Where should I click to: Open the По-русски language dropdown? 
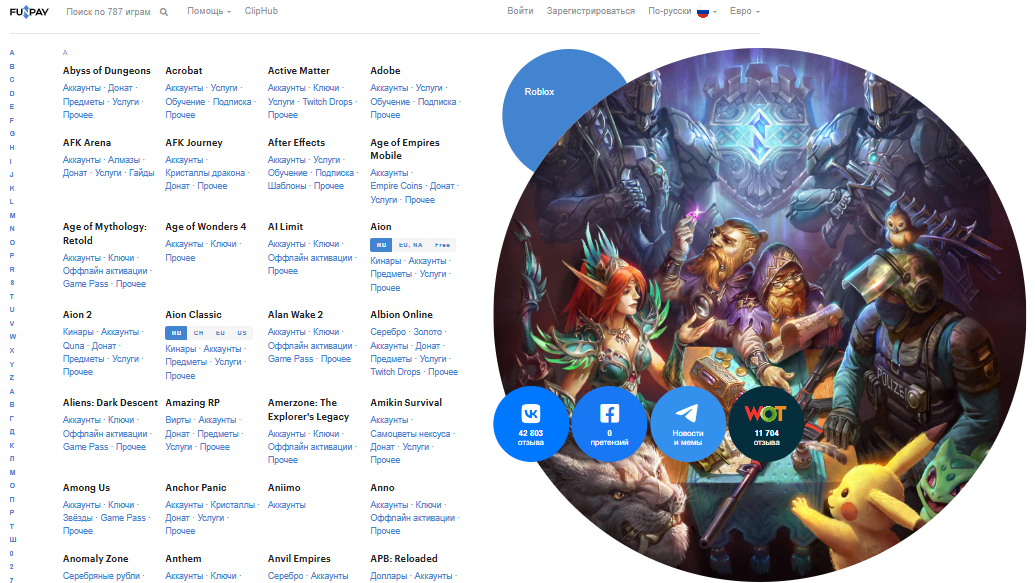click(670, 11)
